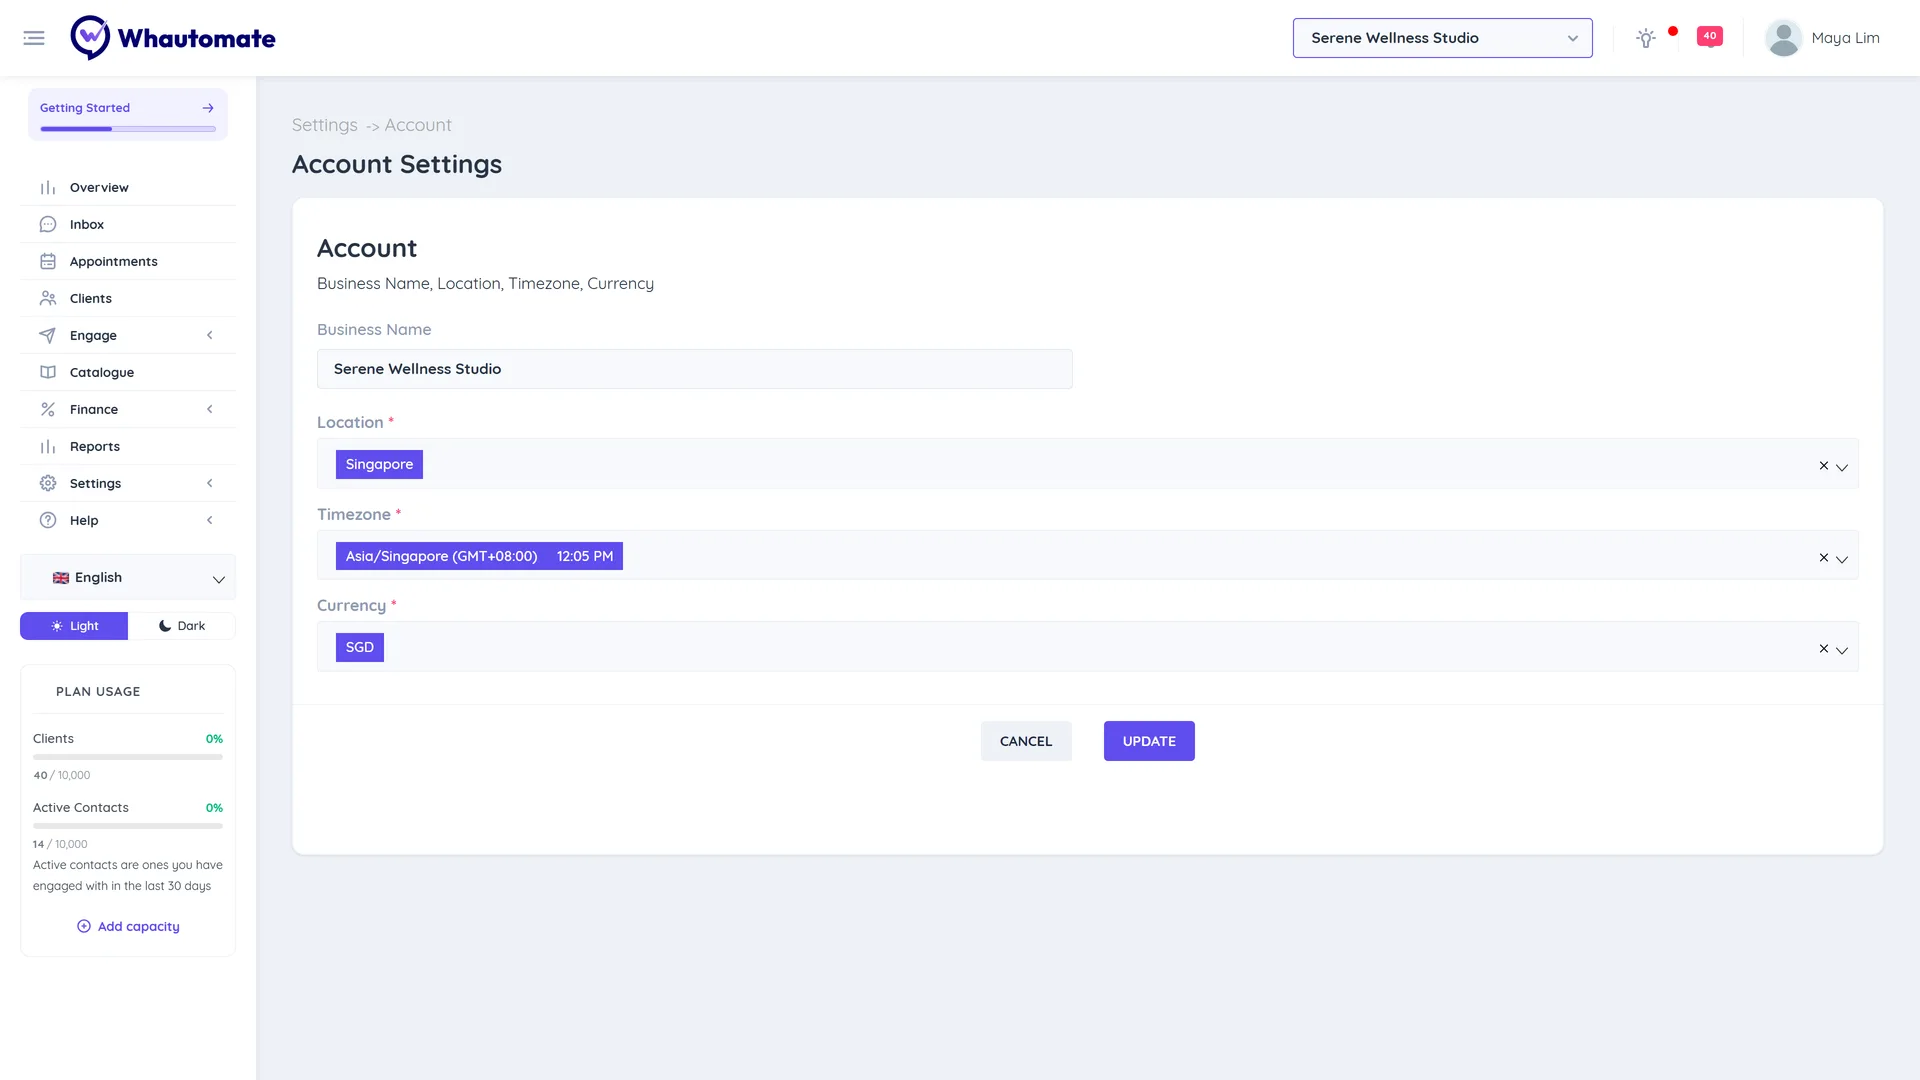Image resolution: width=1920 pixels, height=1080 pixels.
Task: Click Maya Lim's avatar picture
Action: pos(1783,38)
